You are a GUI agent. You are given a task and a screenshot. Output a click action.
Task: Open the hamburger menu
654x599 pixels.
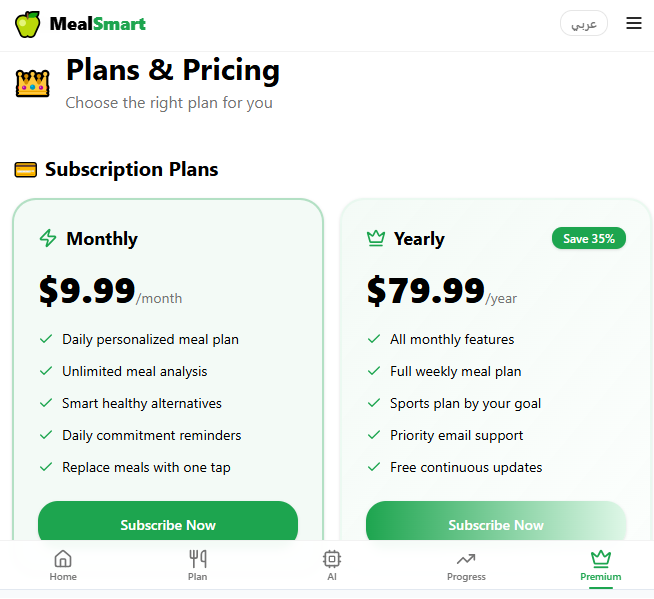coord(634,24)
